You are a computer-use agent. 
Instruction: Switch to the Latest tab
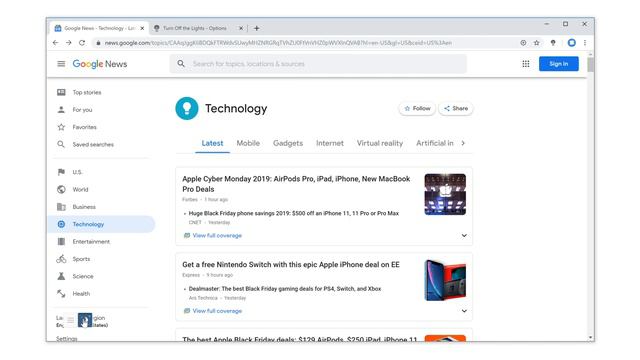pos(212,143)
